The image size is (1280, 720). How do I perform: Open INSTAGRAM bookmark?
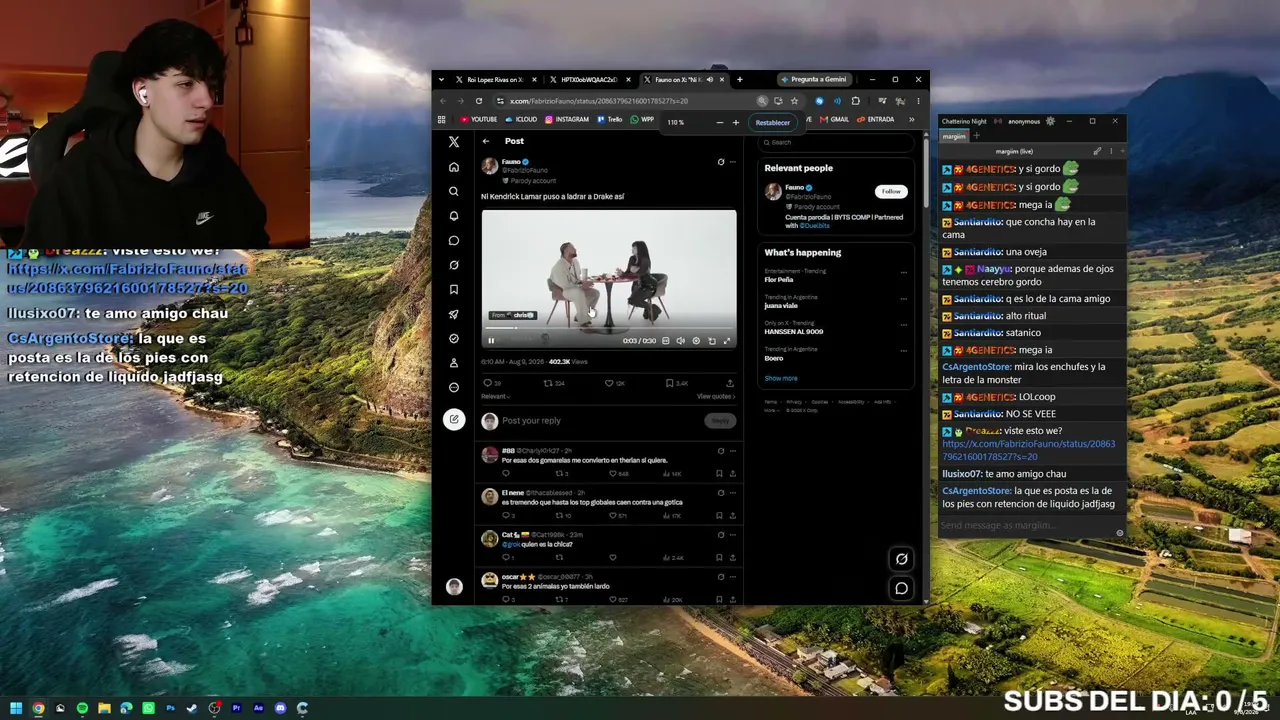click(x=567, y=119)
